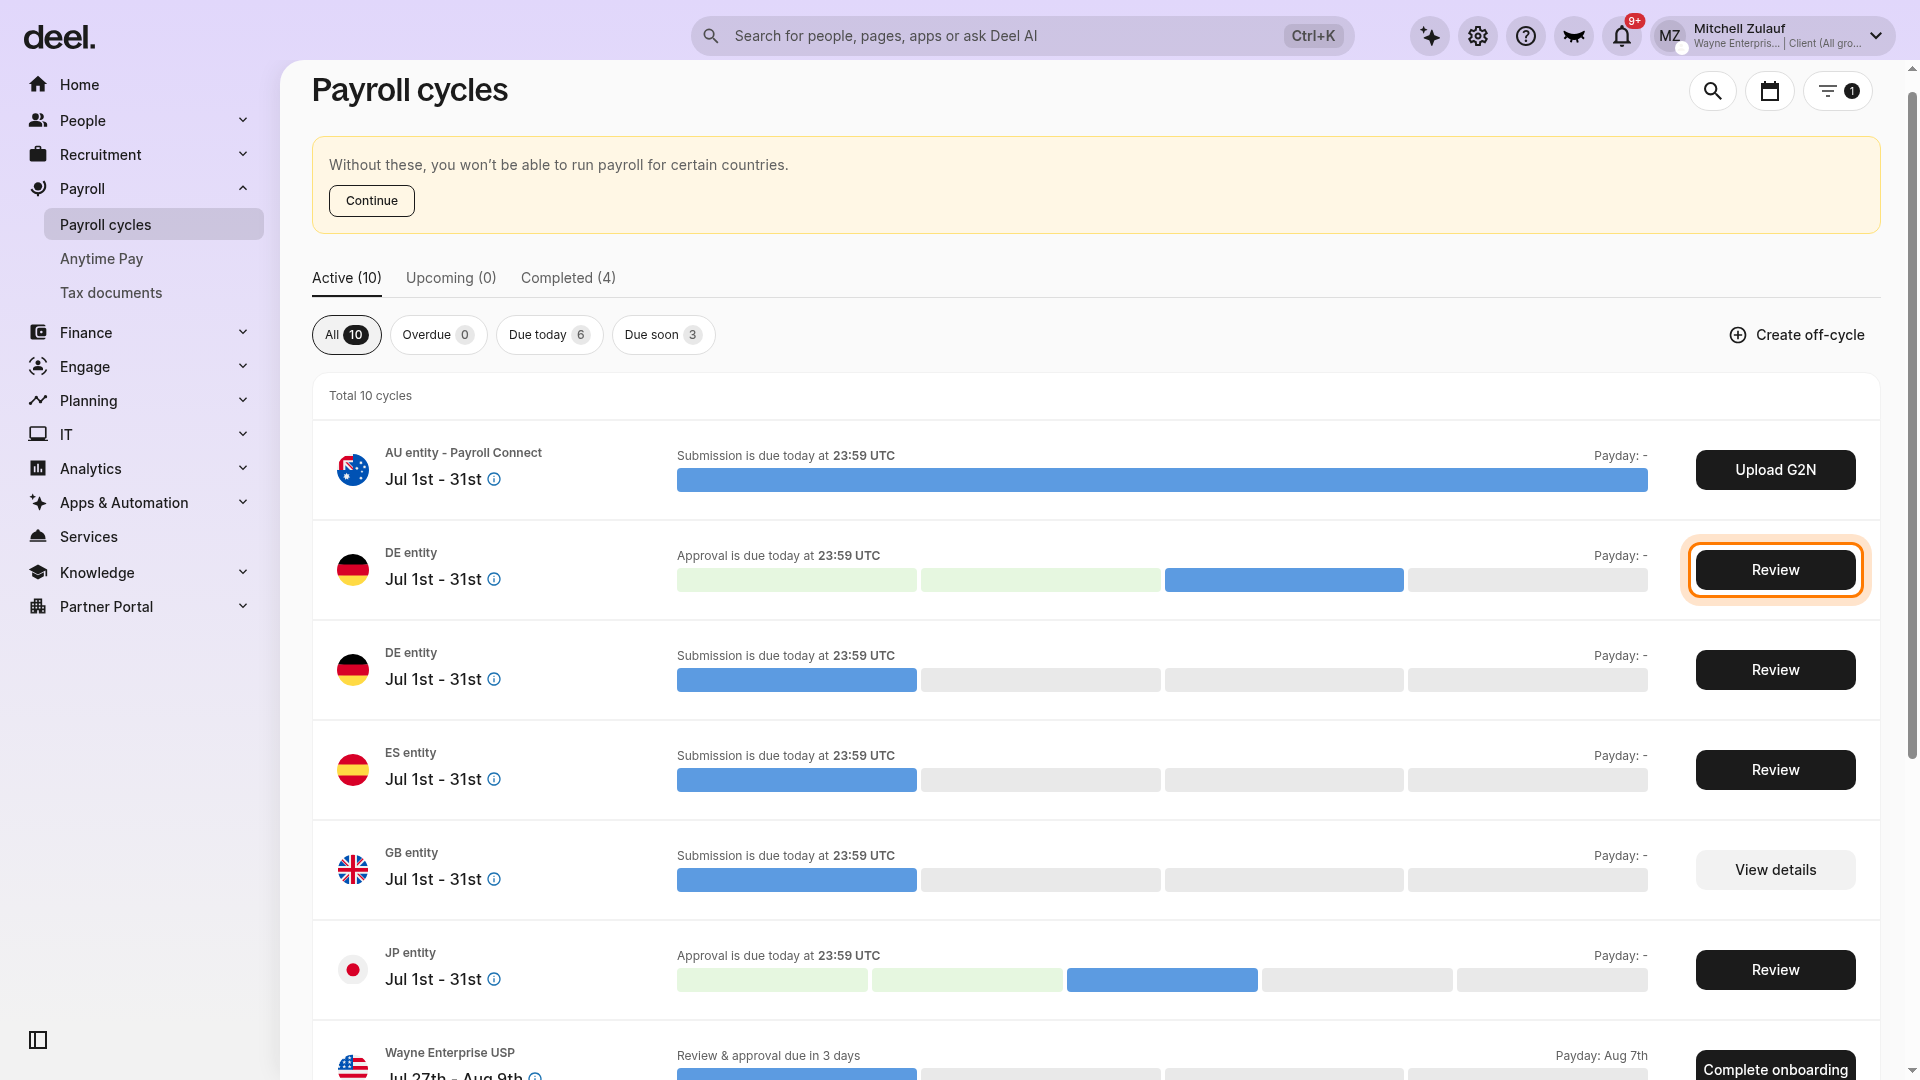Viewport: 1920px width, 1080px height.
Task: Click AU entity progress bar
Action: [1162, 480]
